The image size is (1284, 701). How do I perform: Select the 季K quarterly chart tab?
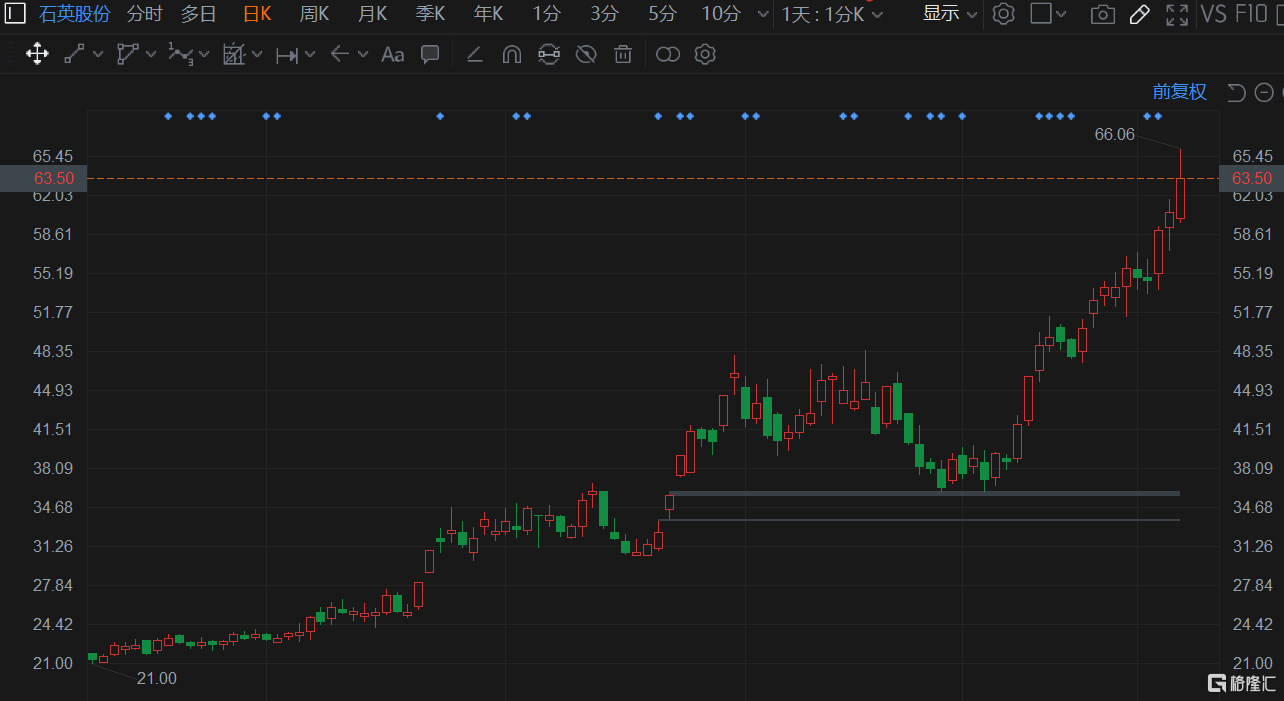(x=431, y=14)
